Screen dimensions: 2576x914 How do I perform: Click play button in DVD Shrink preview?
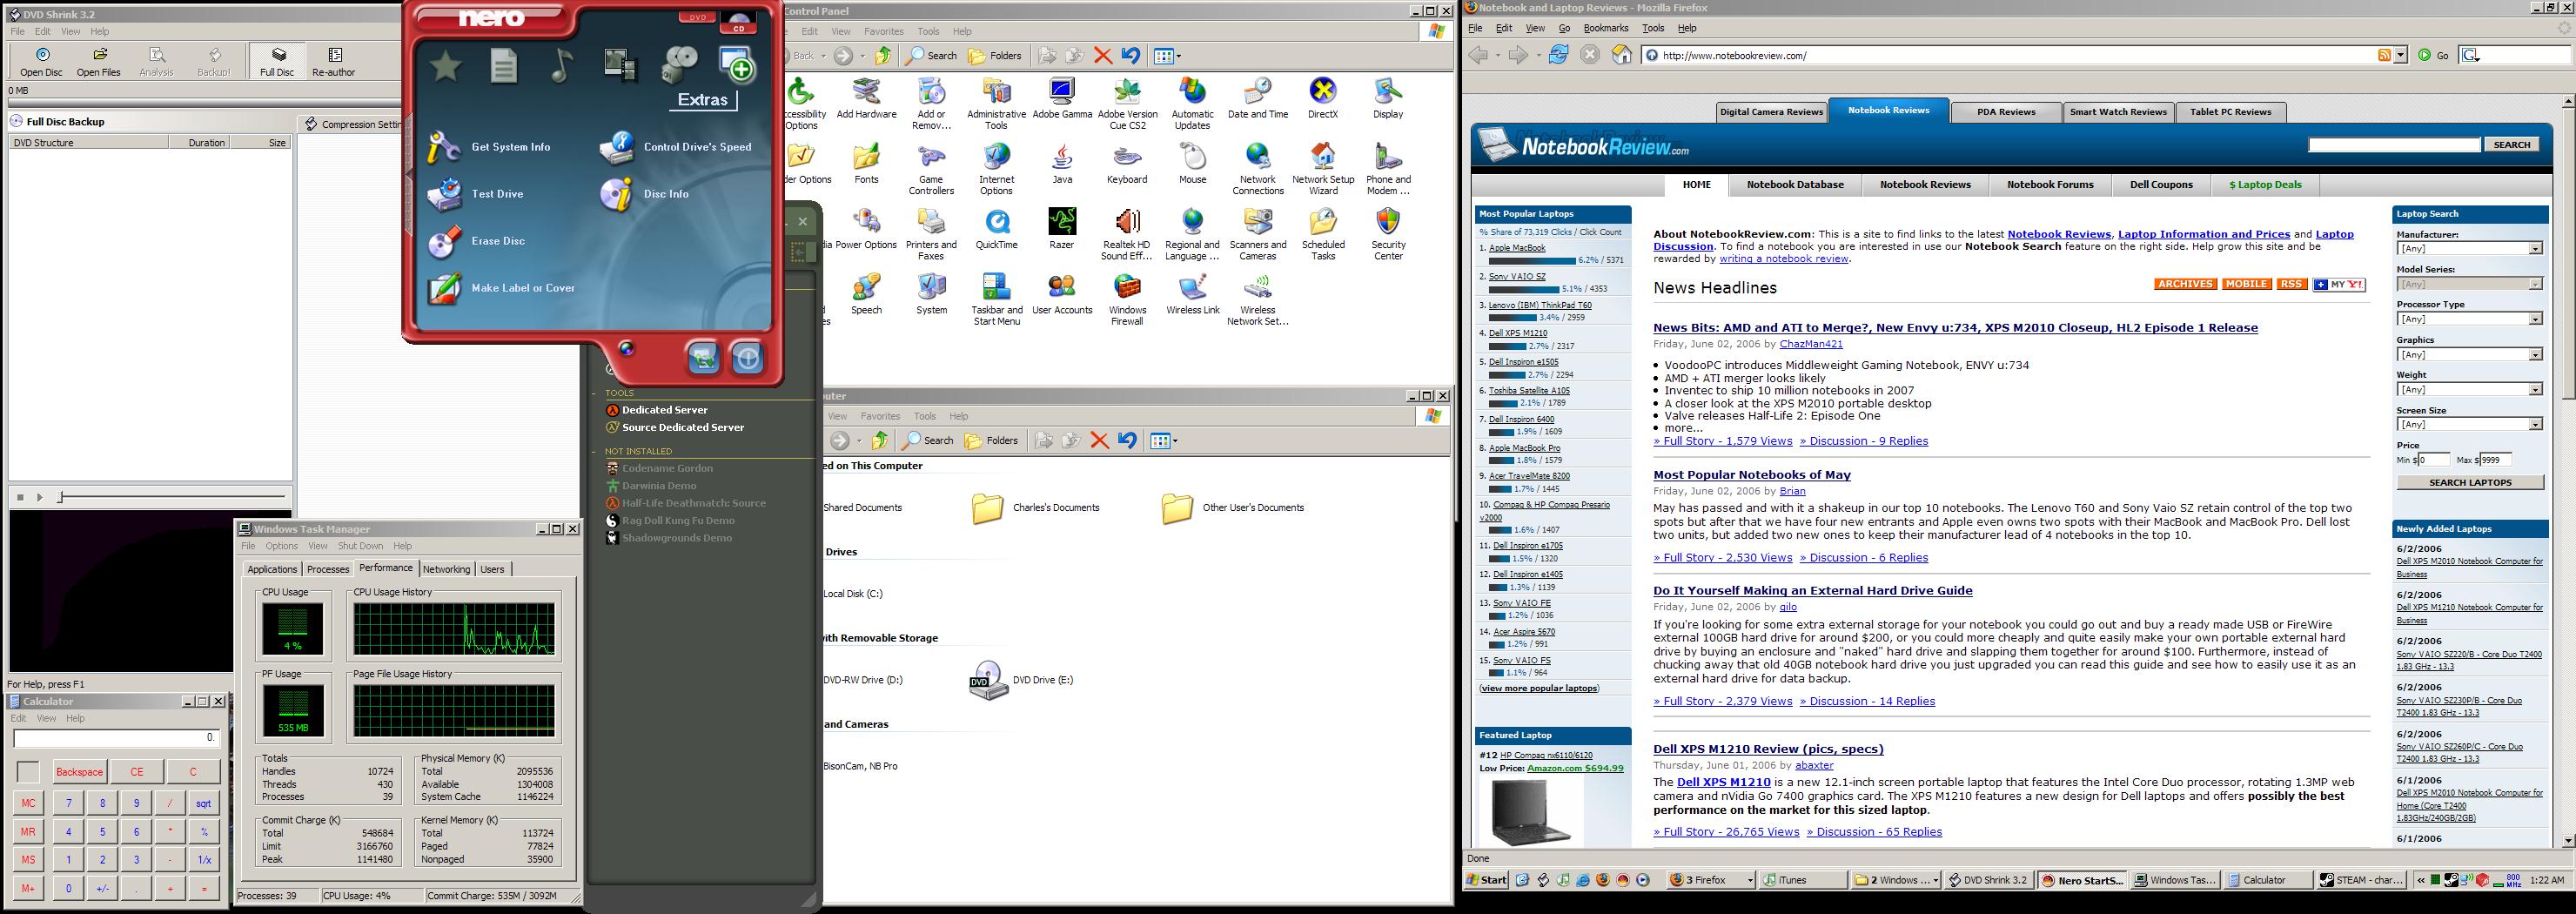tap(40, 497)
